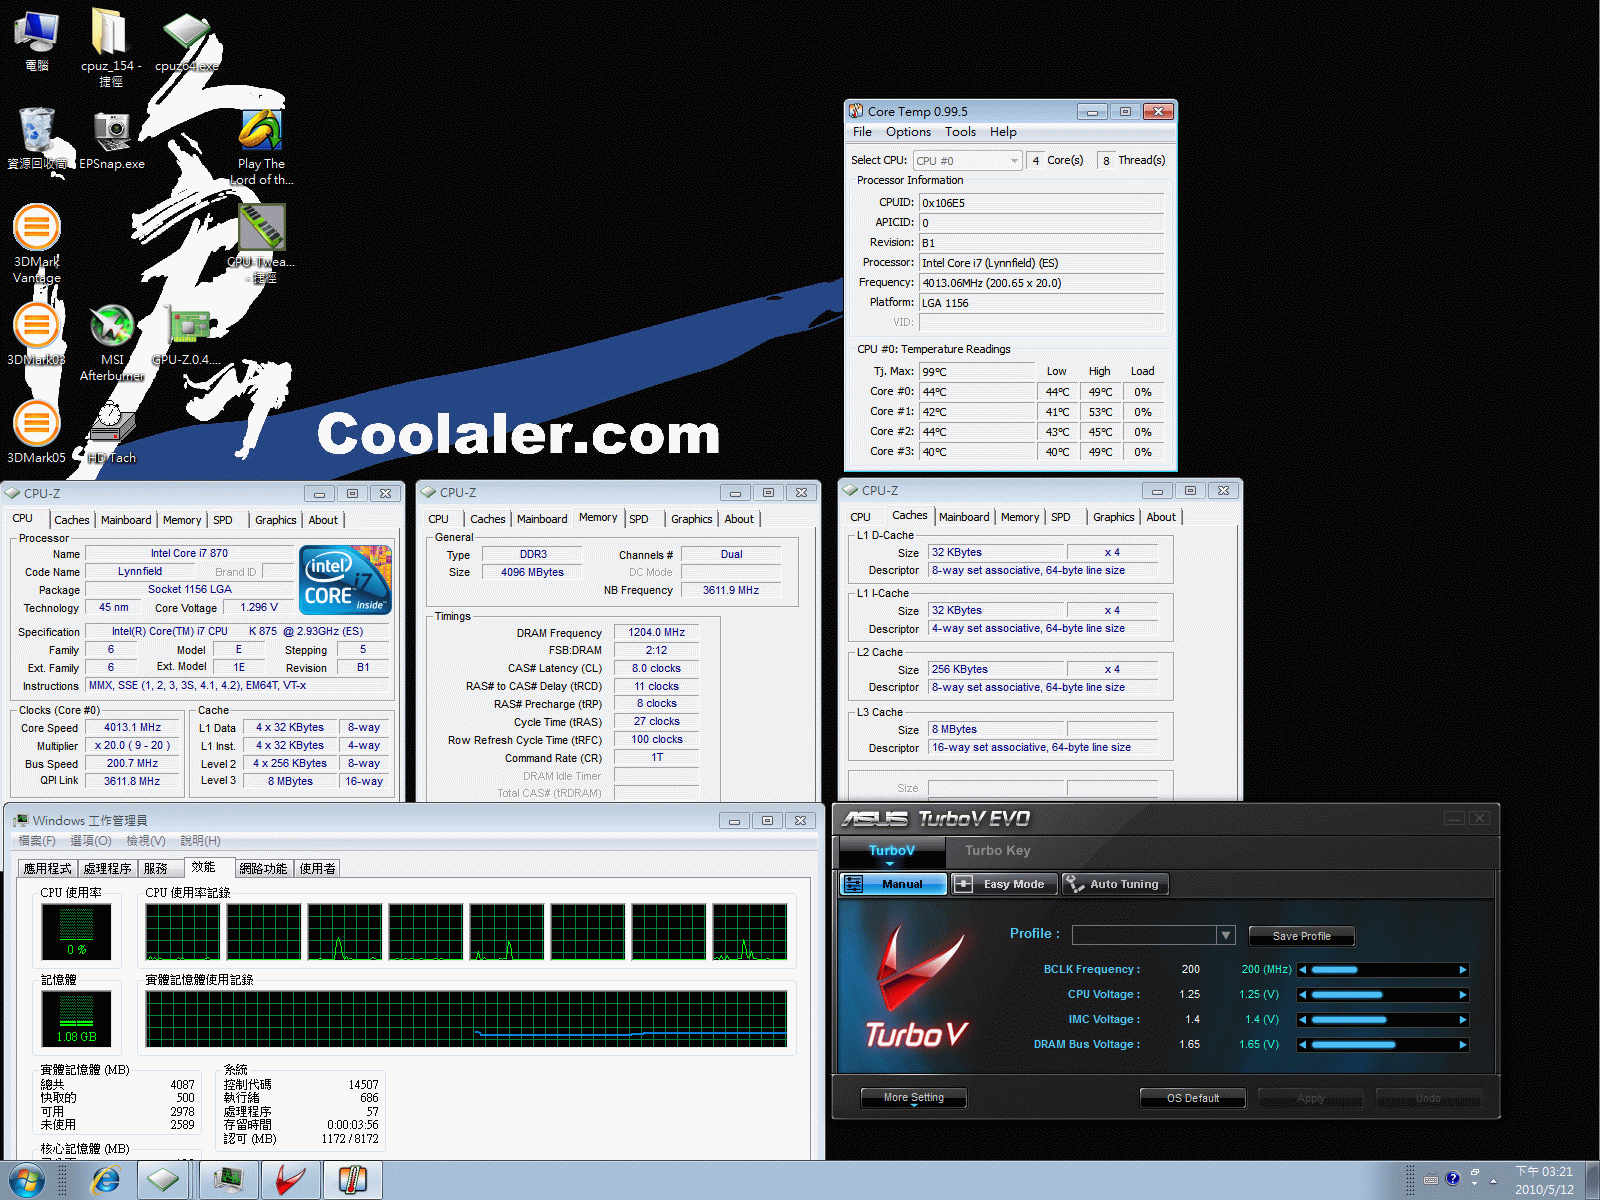This screenshot has width=1600, height=1200.
Task: Open the 3DMark Vantage desktop icon
Action: (x=37, y=243)
